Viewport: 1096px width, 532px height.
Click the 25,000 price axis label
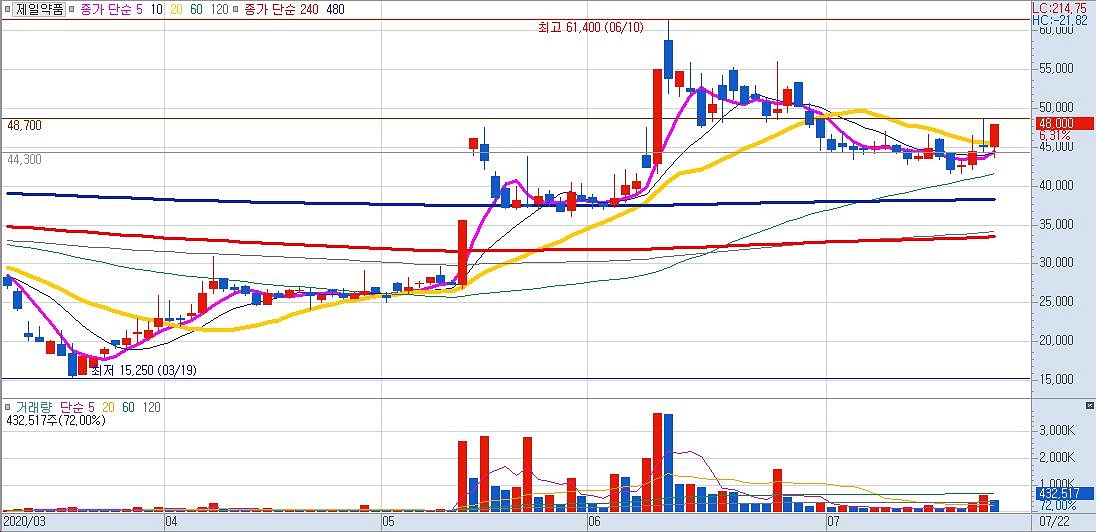pos(1057,302)
